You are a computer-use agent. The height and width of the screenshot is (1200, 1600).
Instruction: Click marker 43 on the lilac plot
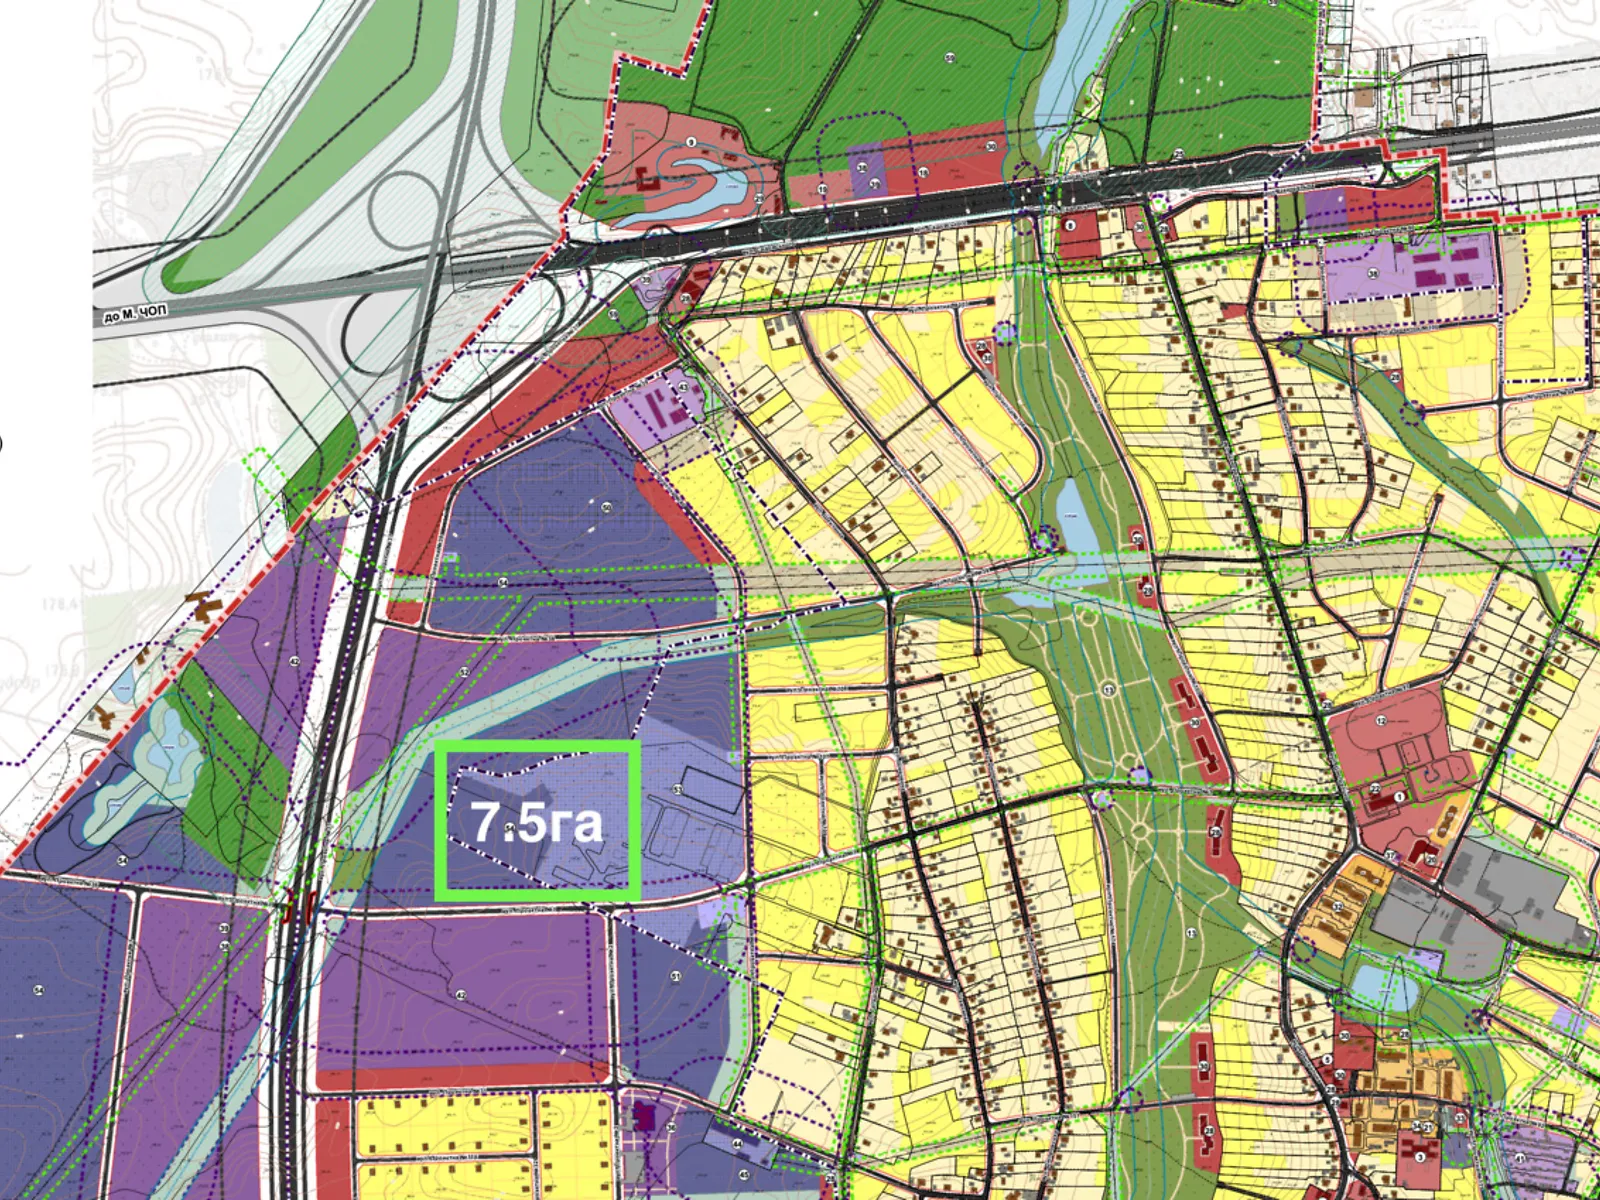tap(683, 387)
